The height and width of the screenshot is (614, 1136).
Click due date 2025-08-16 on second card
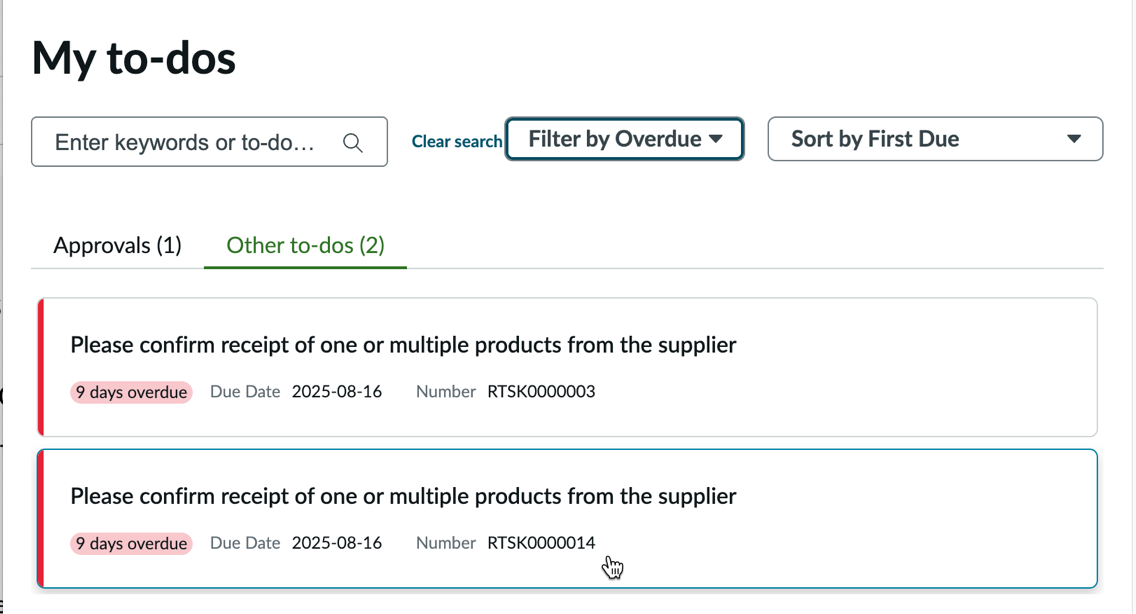click(337, 543)
